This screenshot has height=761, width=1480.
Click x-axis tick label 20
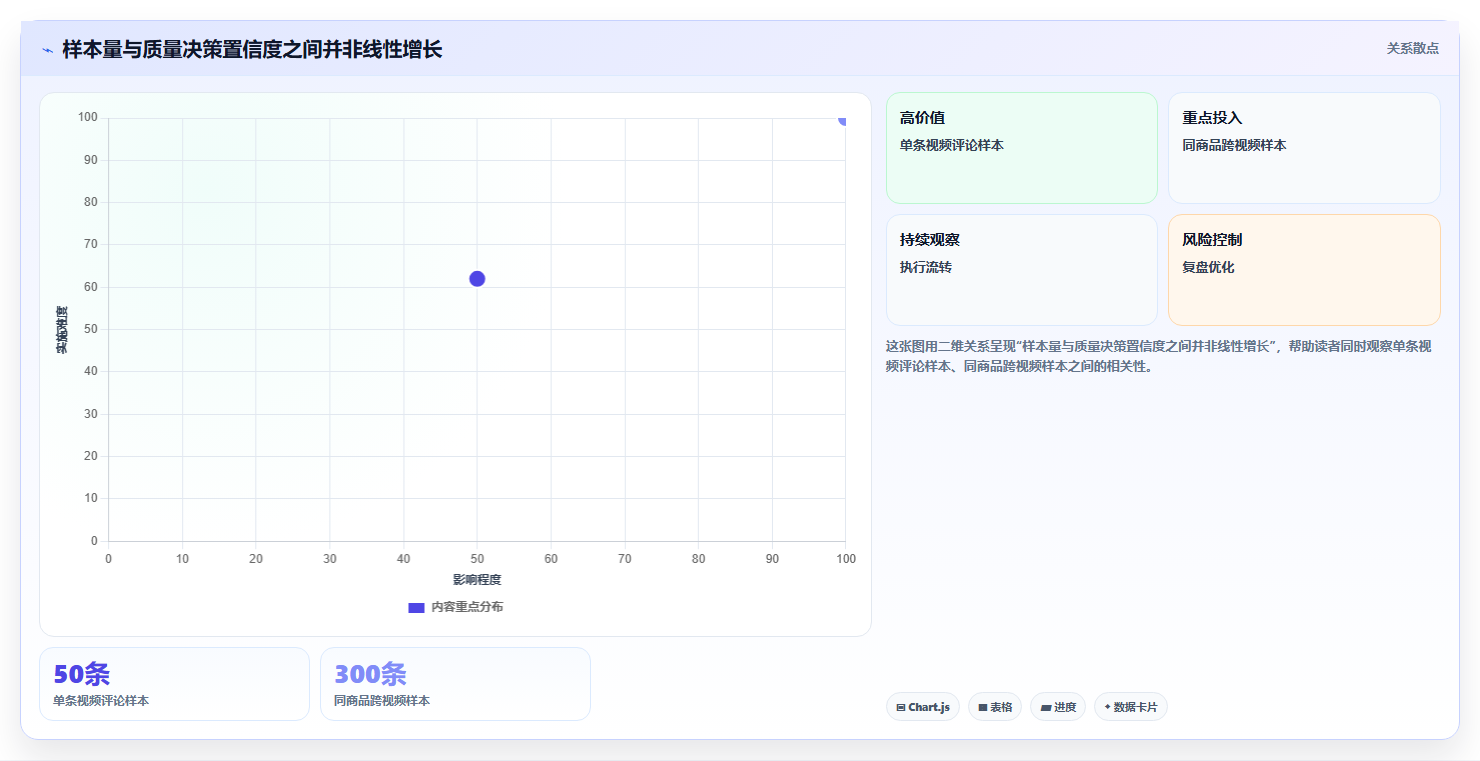click(x=256, y=559)
